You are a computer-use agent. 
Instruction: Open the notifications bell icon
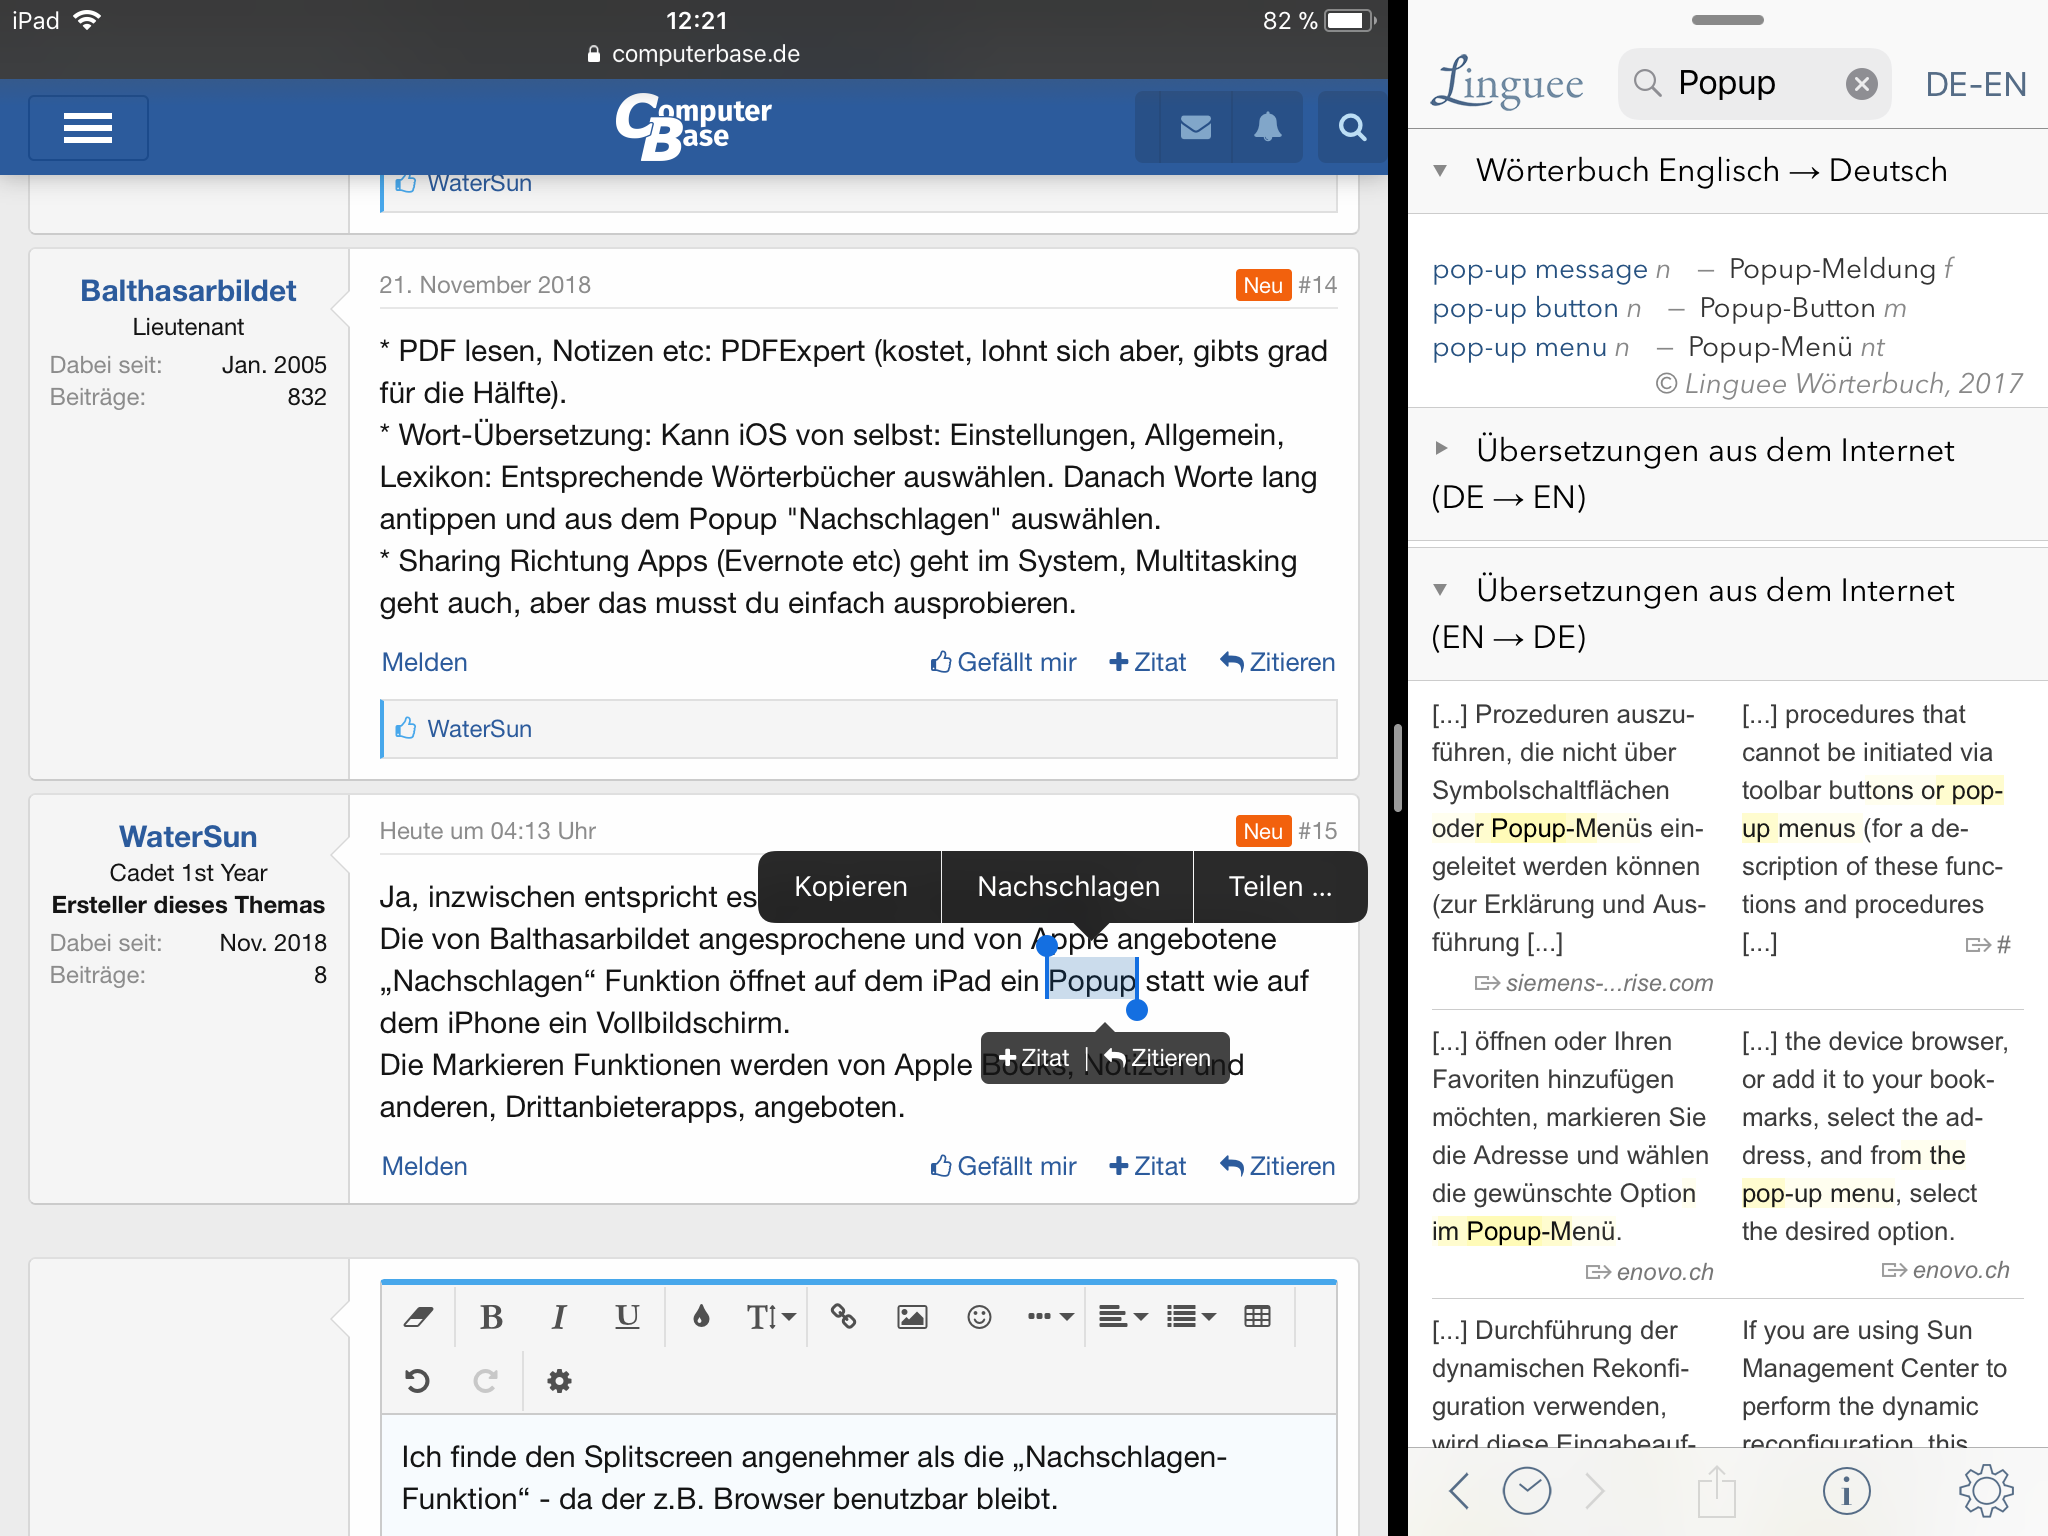pos(1268,127)
